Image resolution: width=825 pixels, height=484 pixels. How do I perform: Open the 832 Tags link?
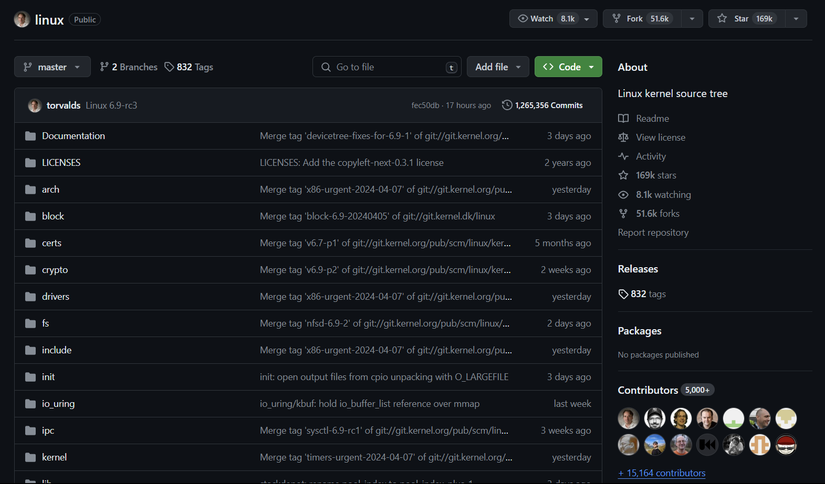tap(189, 67)
